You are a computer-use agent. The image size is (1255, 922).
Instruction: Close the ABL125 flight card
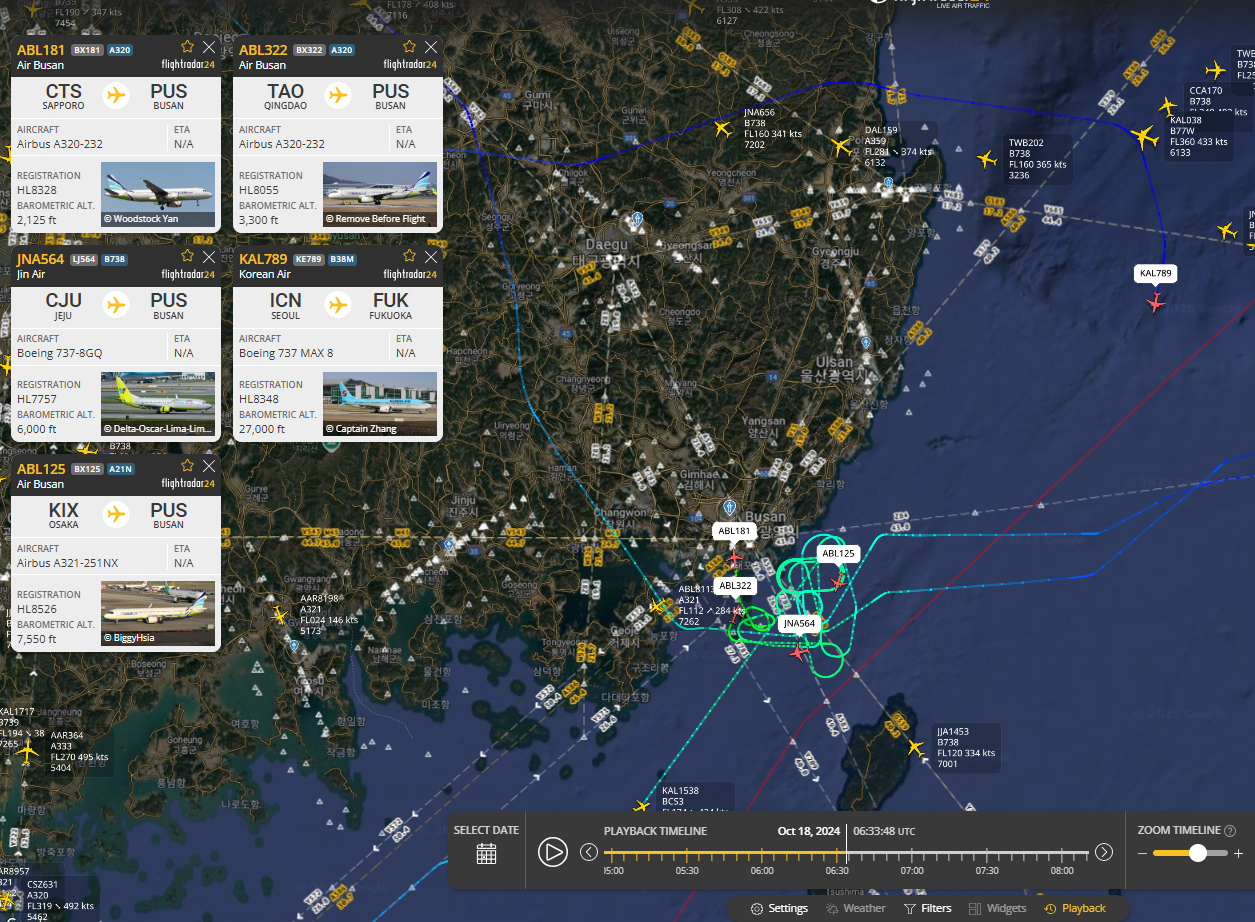coord(208,466)
